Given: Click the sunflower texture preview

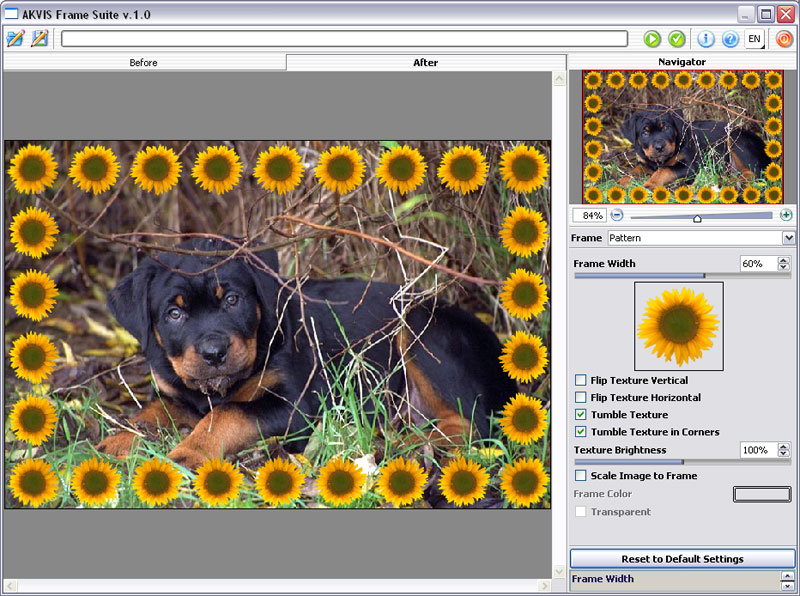Looking at the screenshot, I should click(679, 326).
